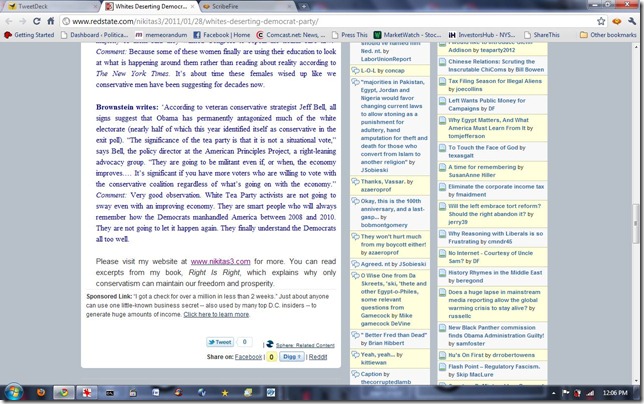
Task: Click the page's vertical scrollbar thumb
Action: (x=636, y=223)
